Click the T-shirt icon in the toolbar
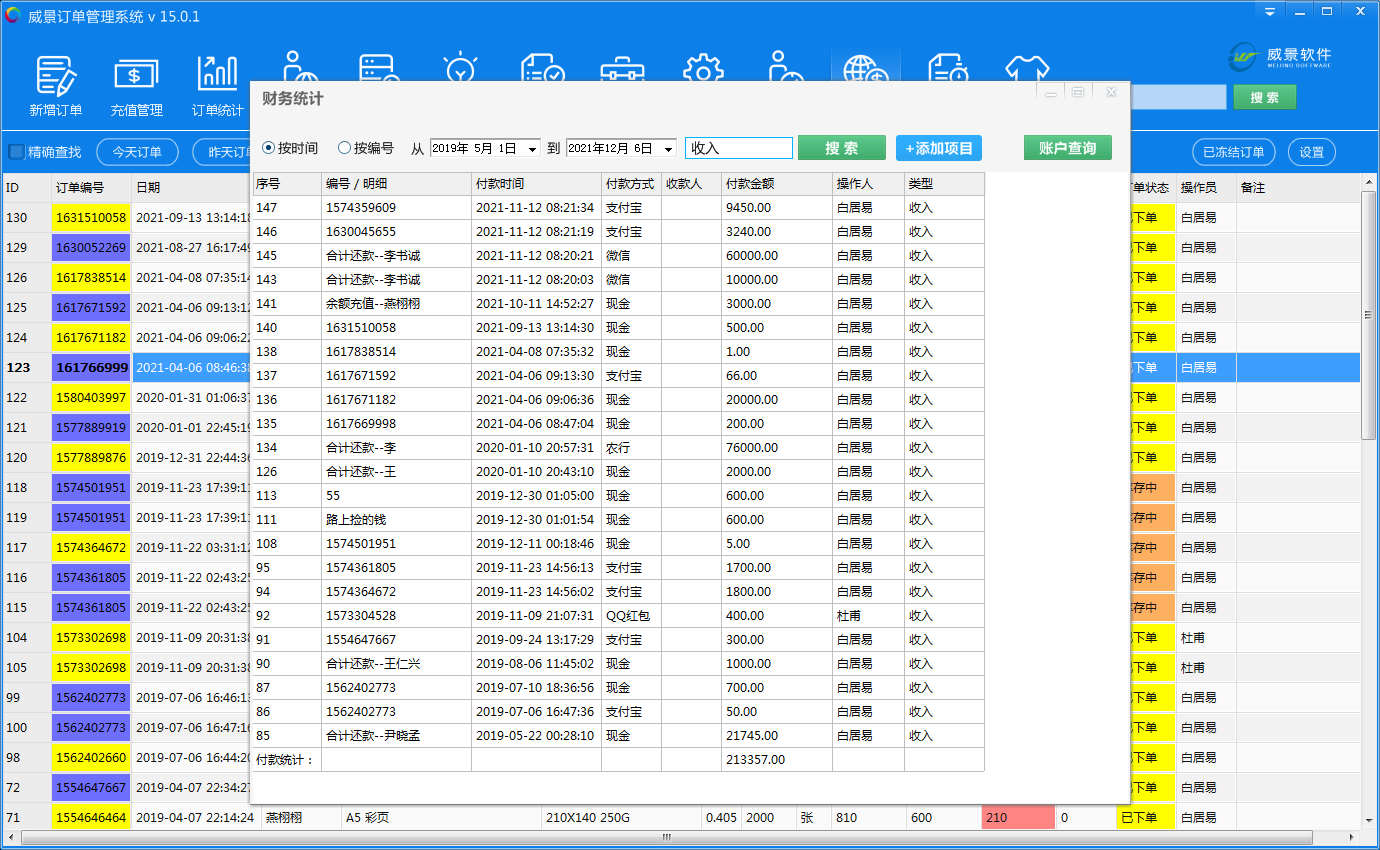1380x850 pixels. tap(1027, 70)
